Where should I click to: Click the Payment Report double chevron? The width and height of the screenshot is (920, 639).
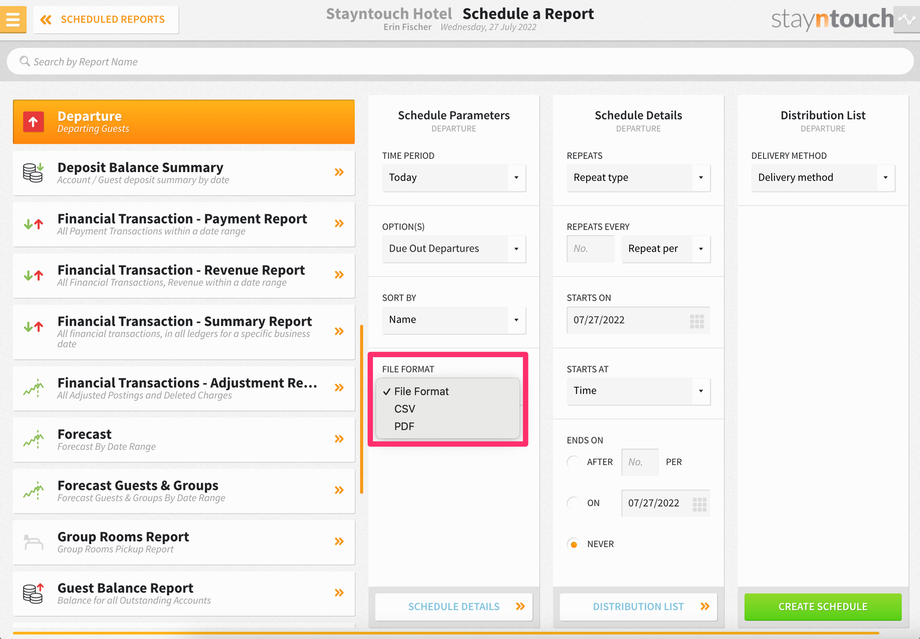pos(339,224)
